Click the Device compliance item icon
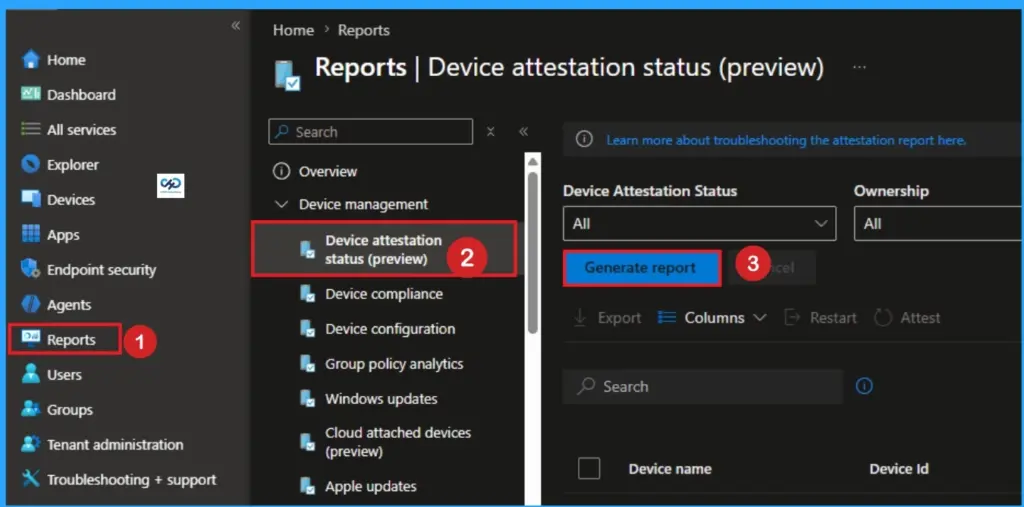 point(308,294)
